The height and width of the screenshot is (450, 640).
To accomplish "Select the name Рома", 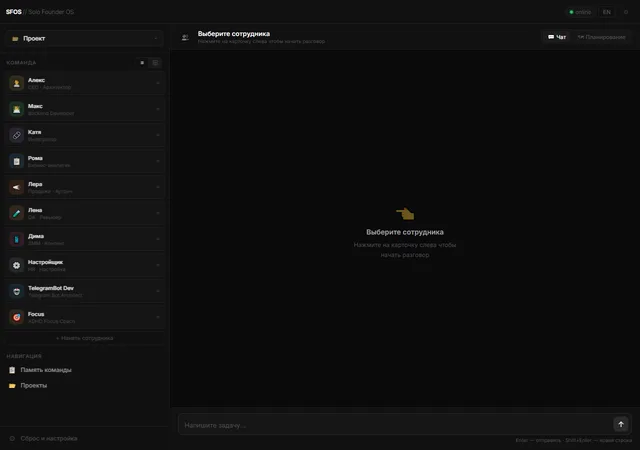I will click(35, 158).
